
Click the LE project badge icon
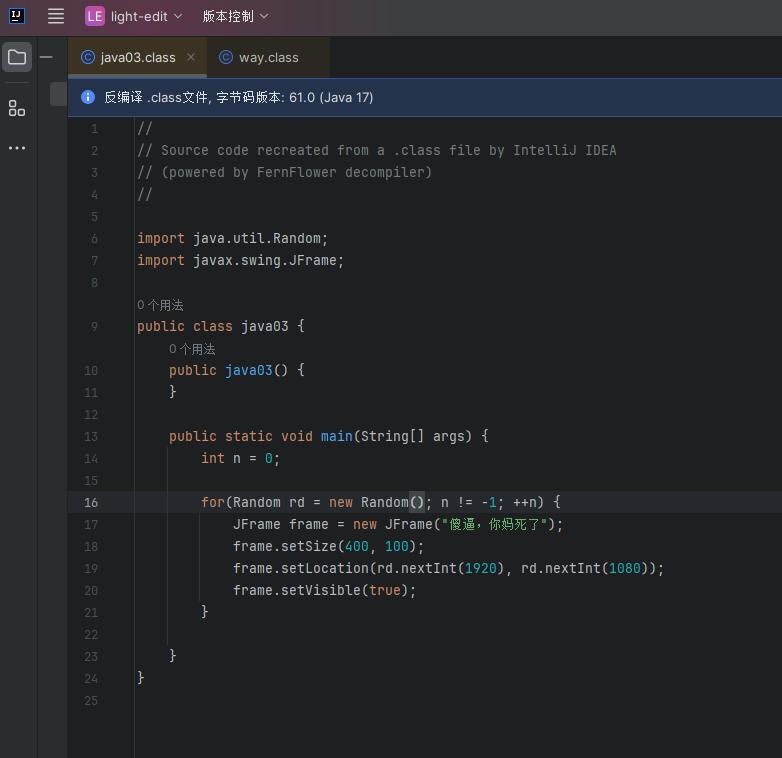click(94, 16)
